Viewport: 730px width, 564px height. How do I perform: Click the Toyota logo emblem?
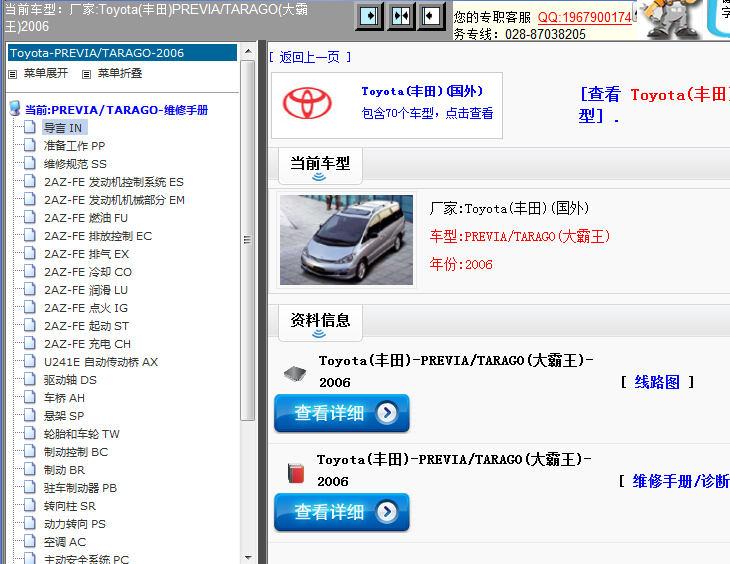click(x=307, y=103)
